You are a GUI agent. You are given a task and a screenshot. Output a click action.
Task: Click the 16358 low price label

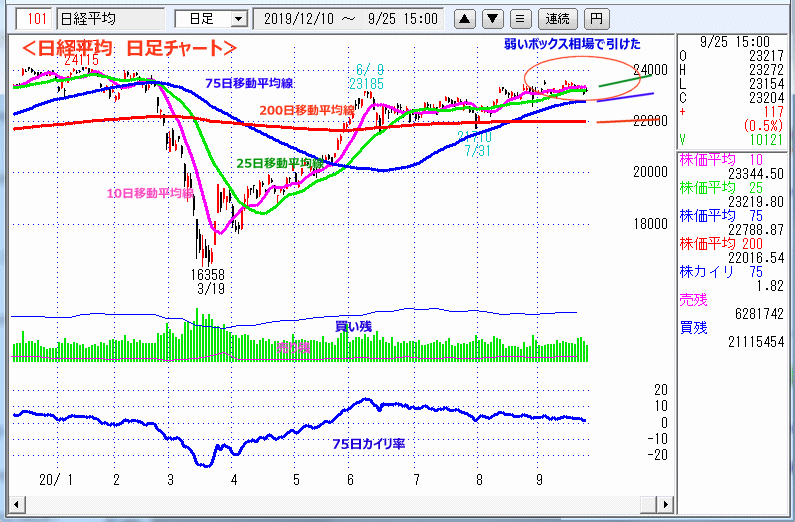[207, 275]
